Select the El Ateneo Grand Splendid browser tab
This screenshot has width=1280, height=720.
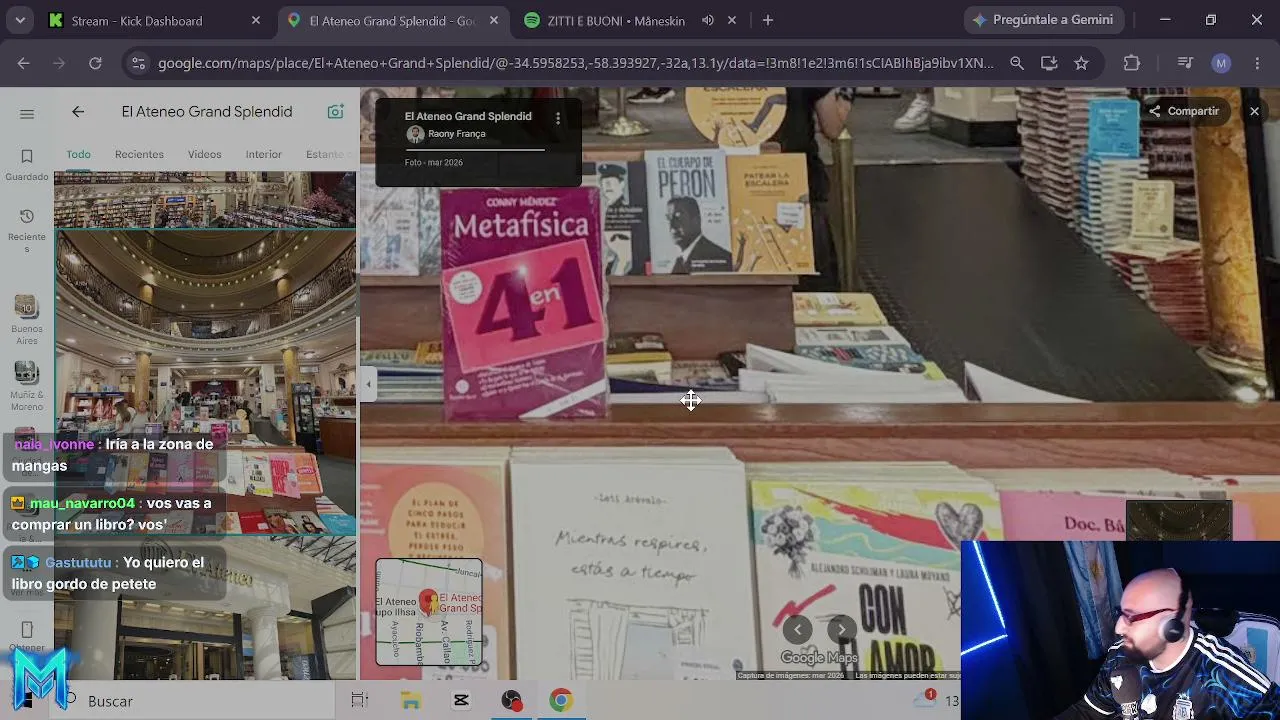point(392,20)
